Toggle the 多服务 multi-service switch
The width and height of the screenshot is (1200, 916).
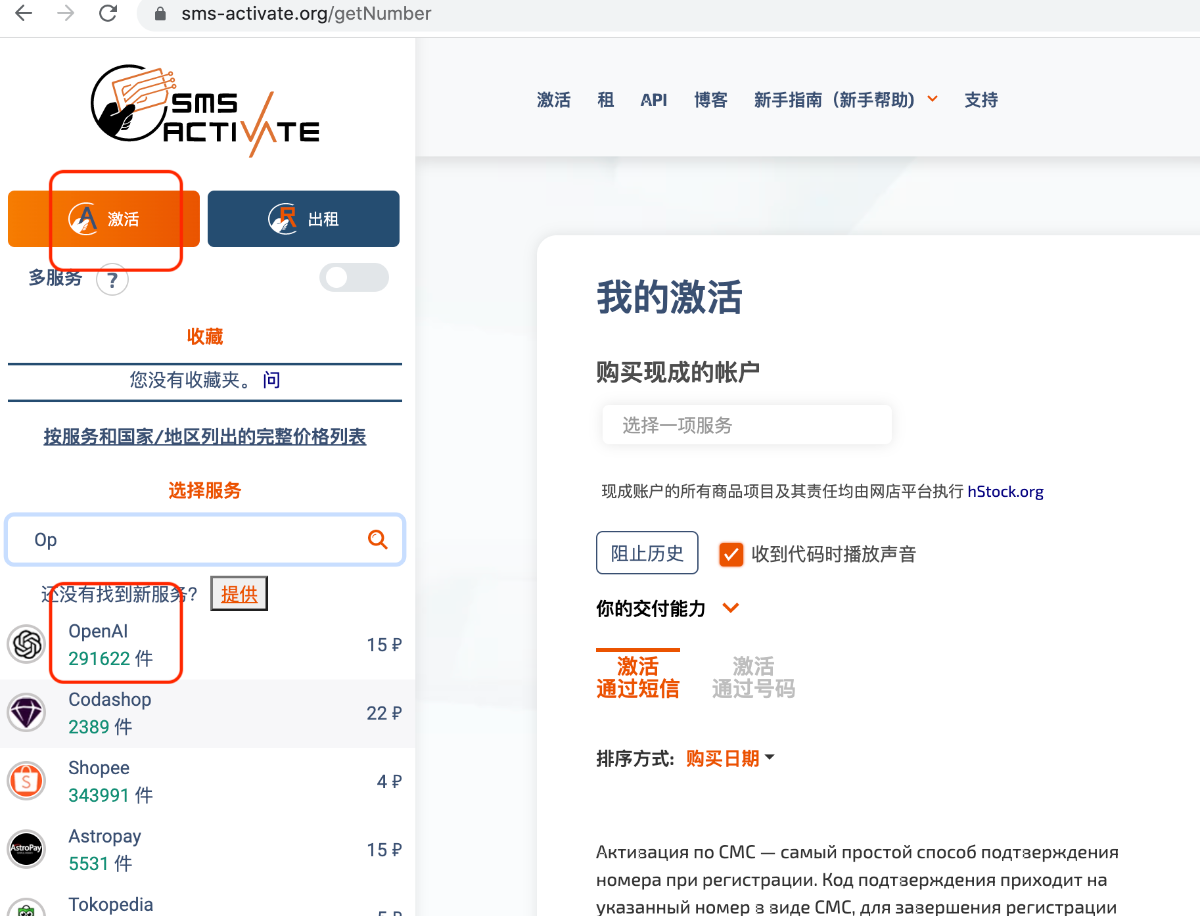click(354, 278)
